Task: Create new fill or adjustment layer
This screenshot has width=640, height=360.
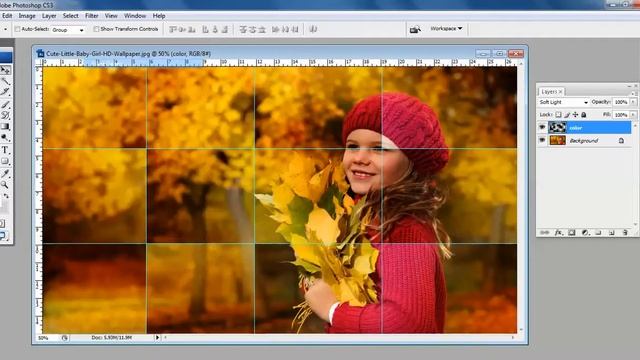Action: tap(585, 233)
